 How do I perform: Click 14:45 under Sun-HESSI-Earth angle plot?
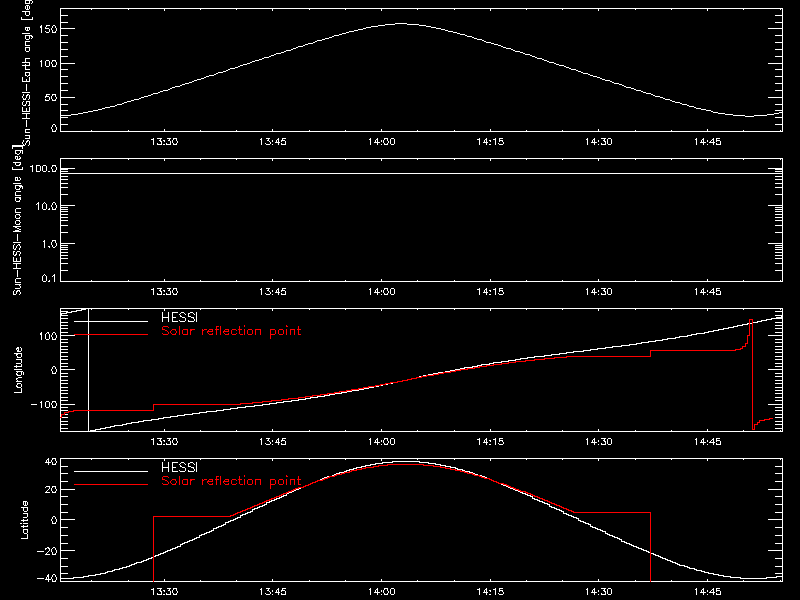click(x=708, y=142)
